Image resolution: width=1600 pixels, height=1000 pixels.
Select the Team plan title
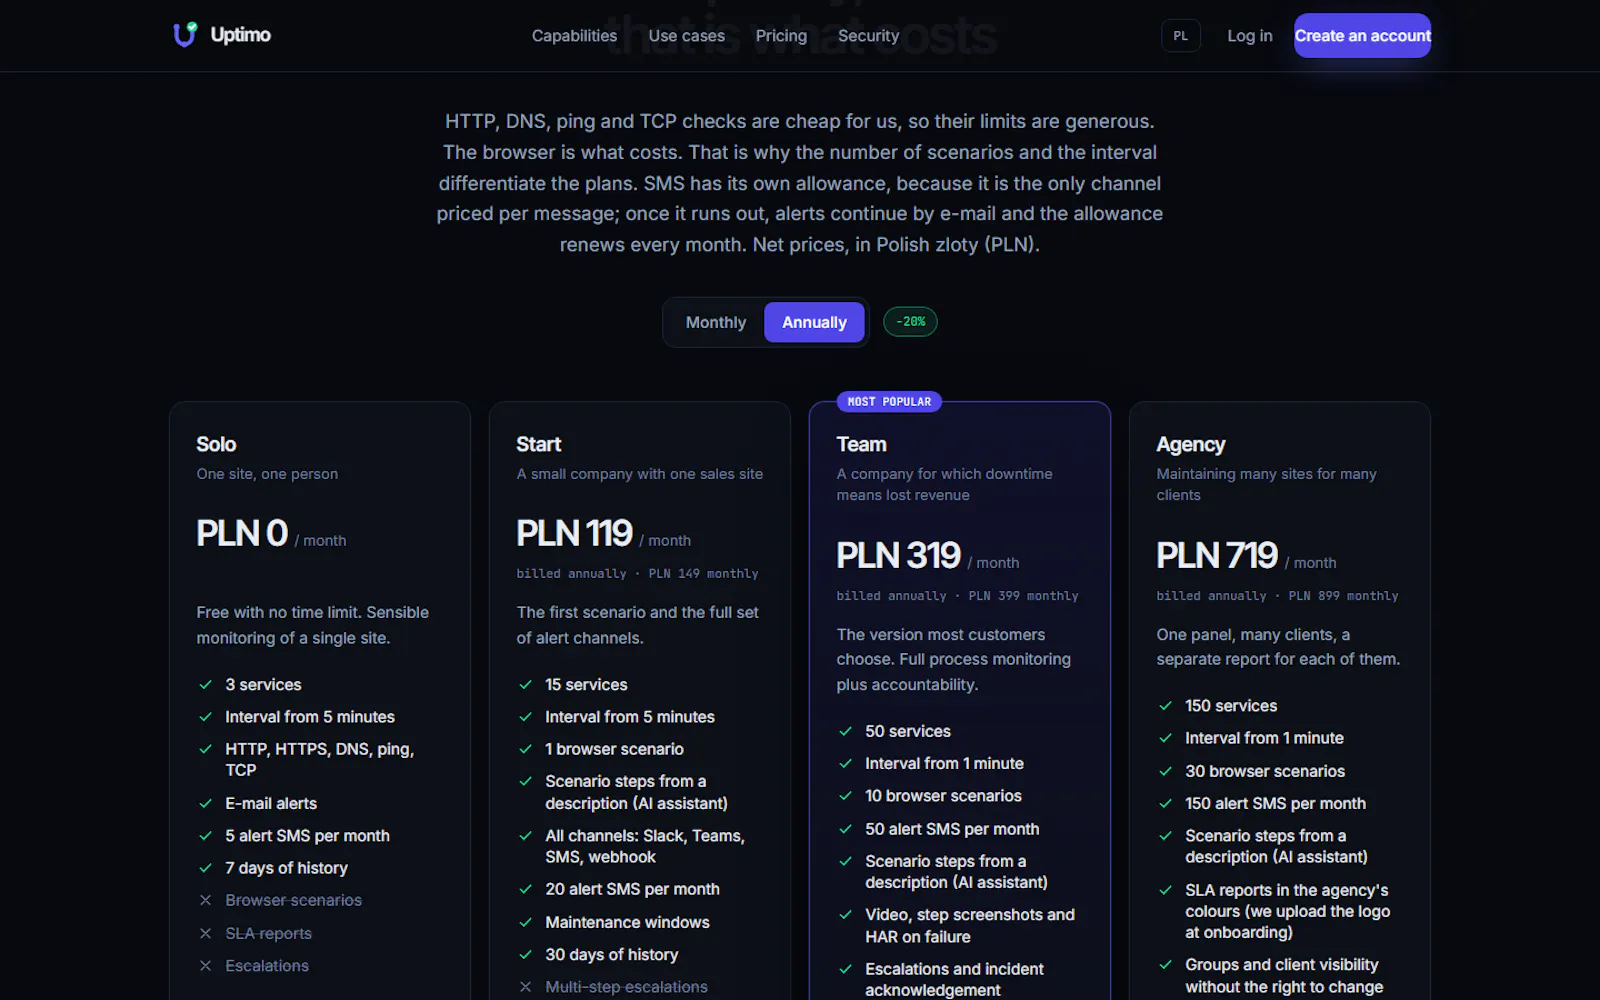point(861,444)
